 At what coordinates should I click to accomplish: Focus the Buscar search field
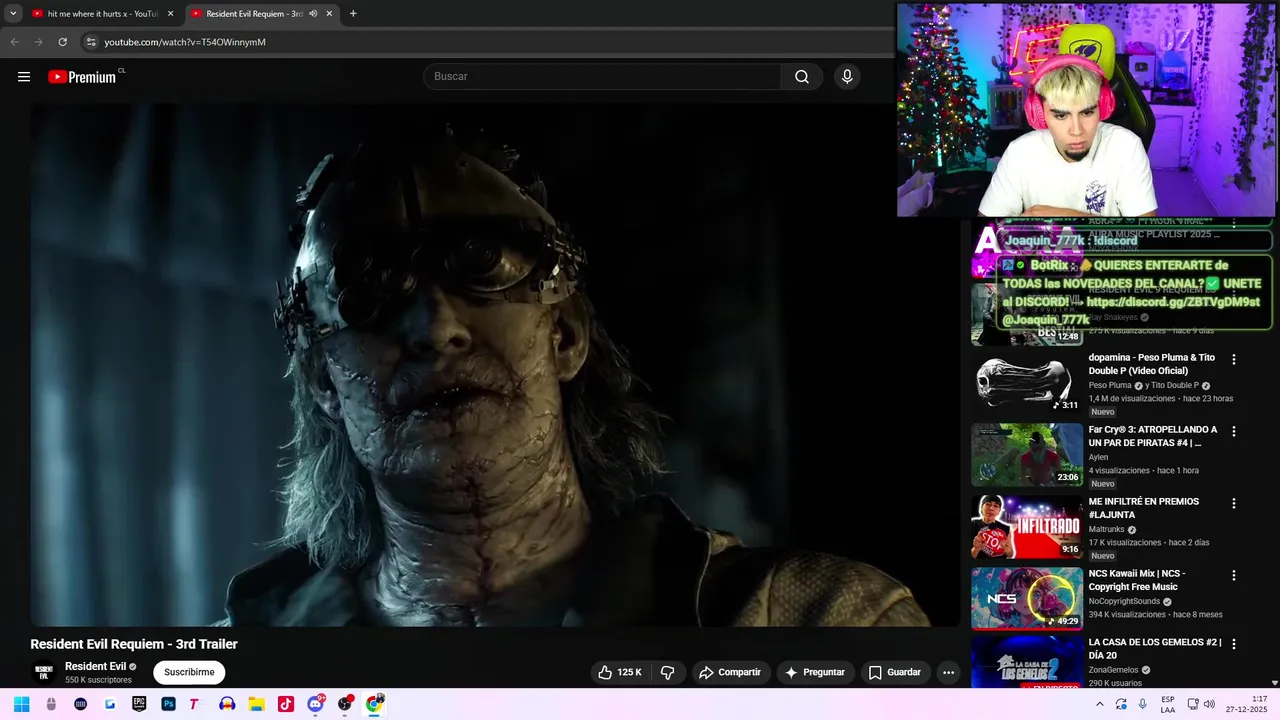click(x=603, y=77)
